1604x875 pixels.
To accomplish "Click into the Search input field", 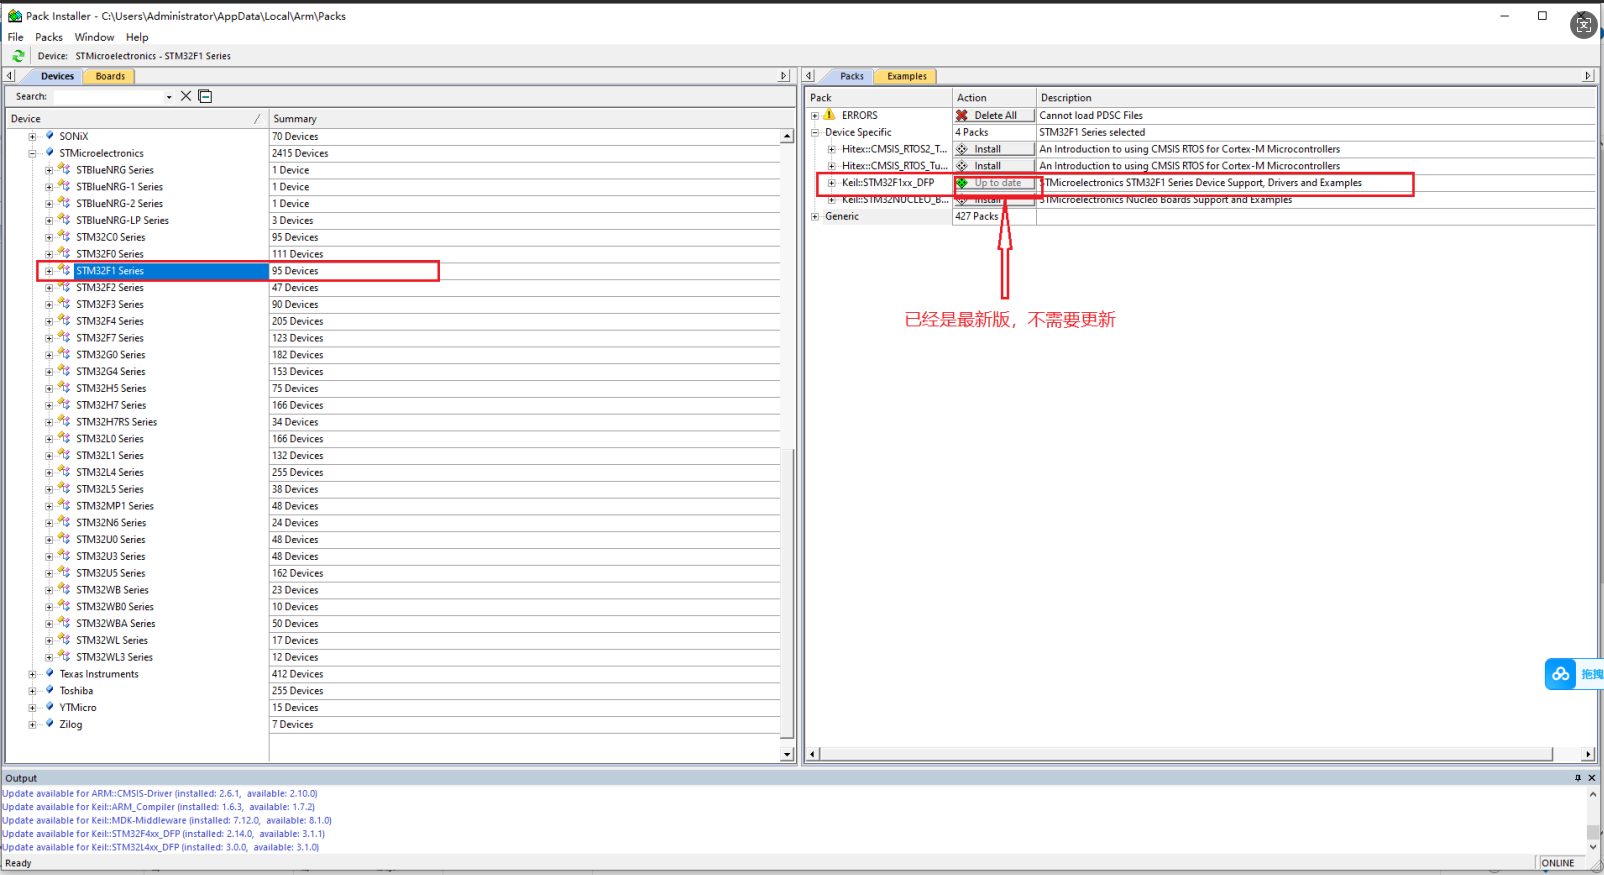I will (108, 97).
